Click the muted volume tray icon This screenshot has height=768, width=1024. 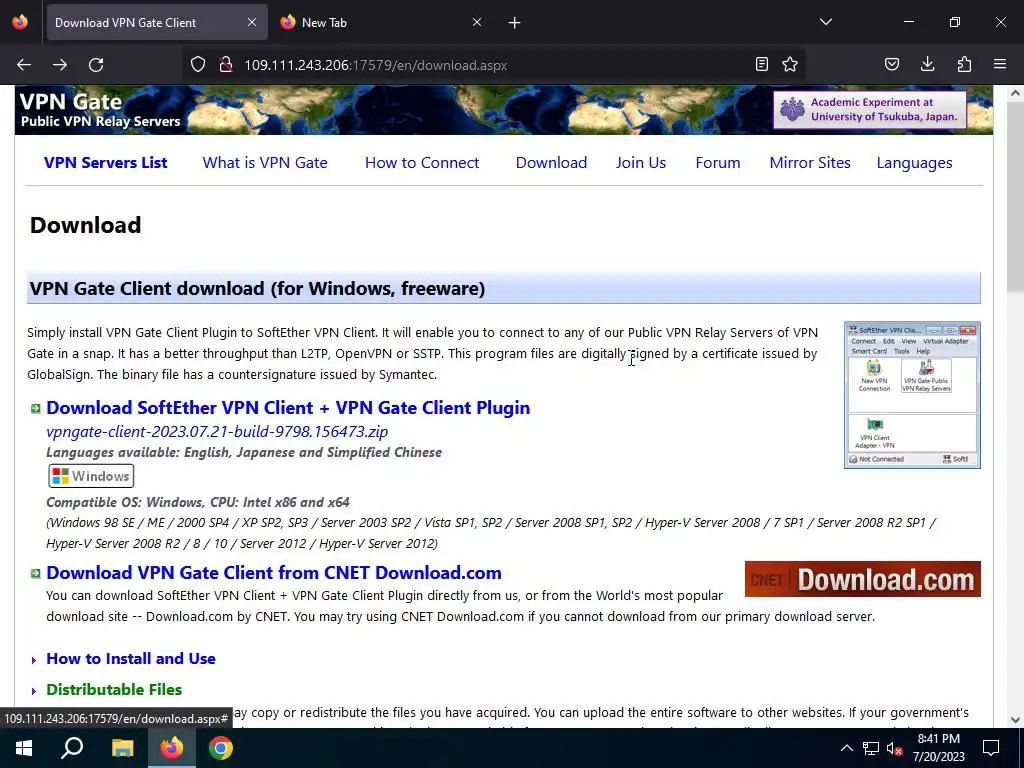(x=894, y=748)
